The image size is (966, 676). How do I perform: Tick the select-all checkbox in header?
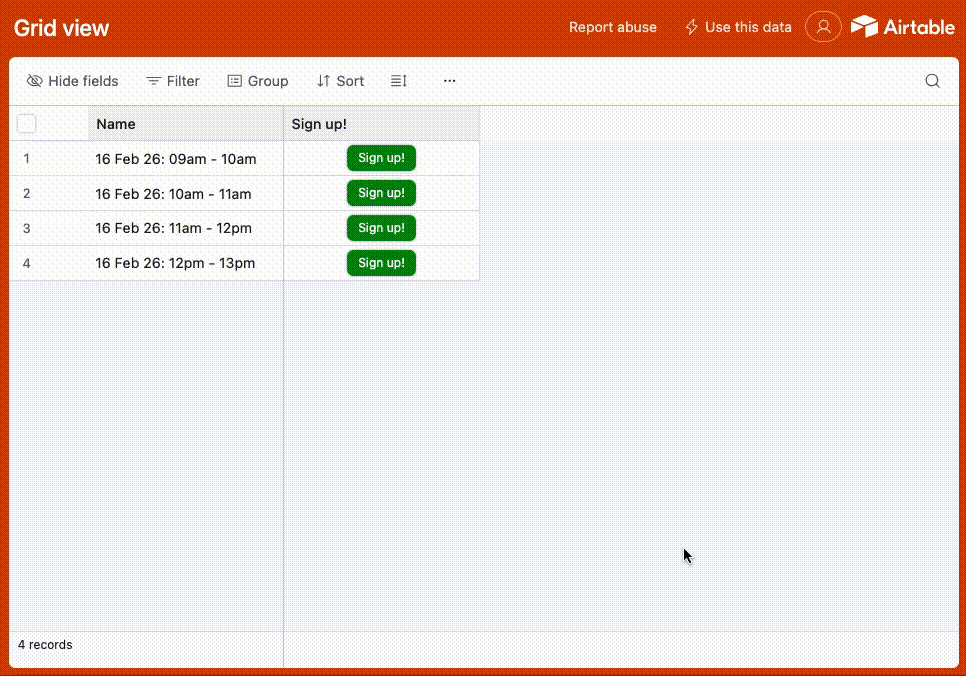point(26,124)
